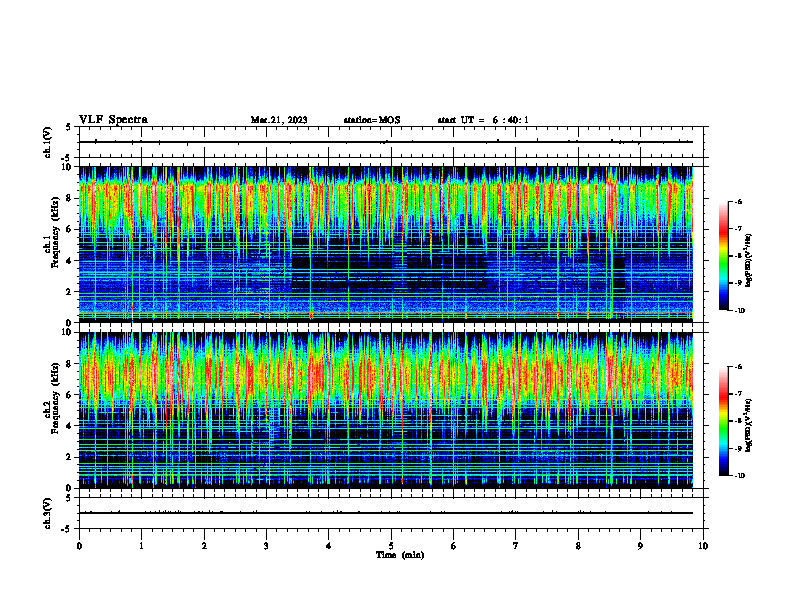Image resolution: width=792 pixels, height=612 pixels.
Task: Select the ch.1 "Frequency (kHz)" axis label
Action: click(x=56, y=233)
